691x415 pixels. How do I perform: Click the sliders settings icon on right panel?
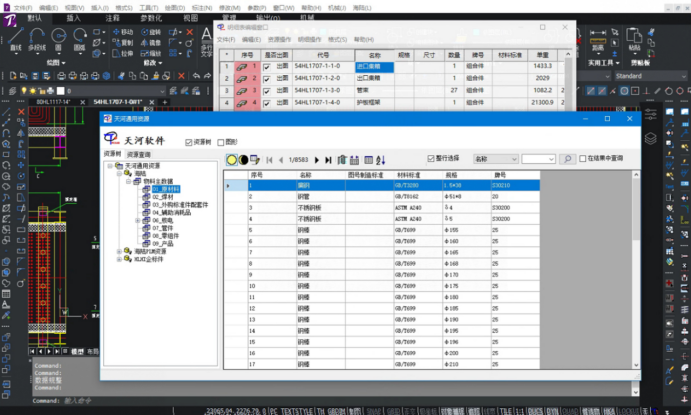[x=651, y=114]
